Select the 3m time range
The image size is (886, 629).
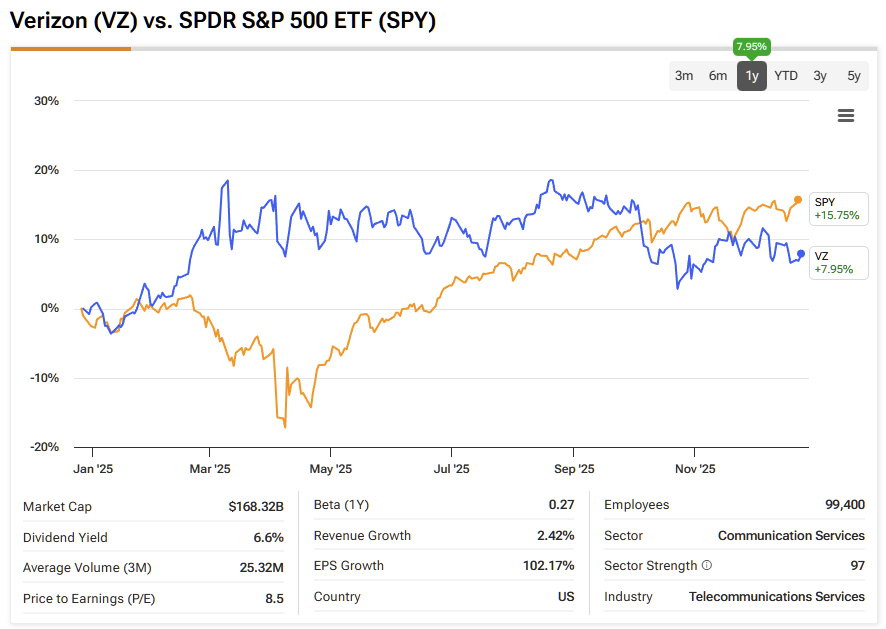point(684,76)
